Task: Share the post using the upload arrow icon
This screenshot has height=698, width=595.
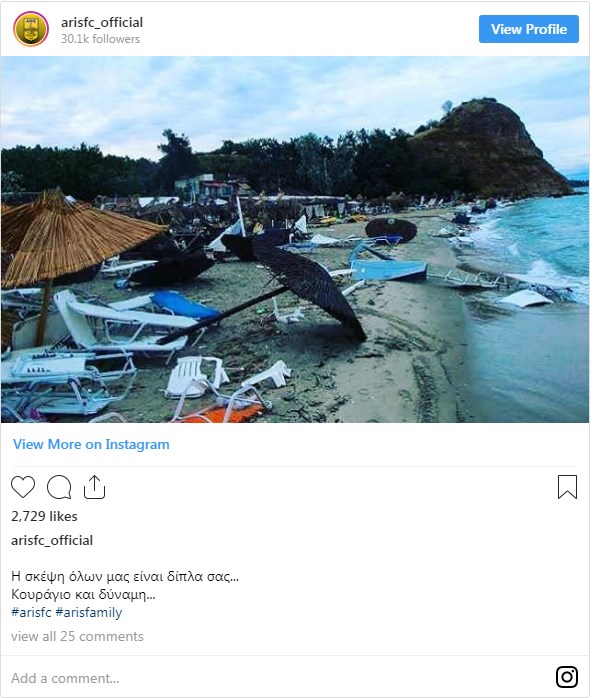Action: [x=94, y=487]
